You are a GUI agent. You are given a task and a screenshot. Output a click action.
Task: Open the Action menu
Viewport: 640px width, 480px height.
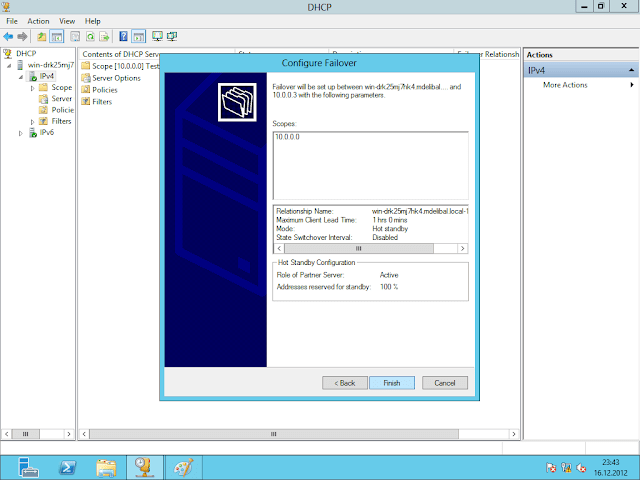38,20
